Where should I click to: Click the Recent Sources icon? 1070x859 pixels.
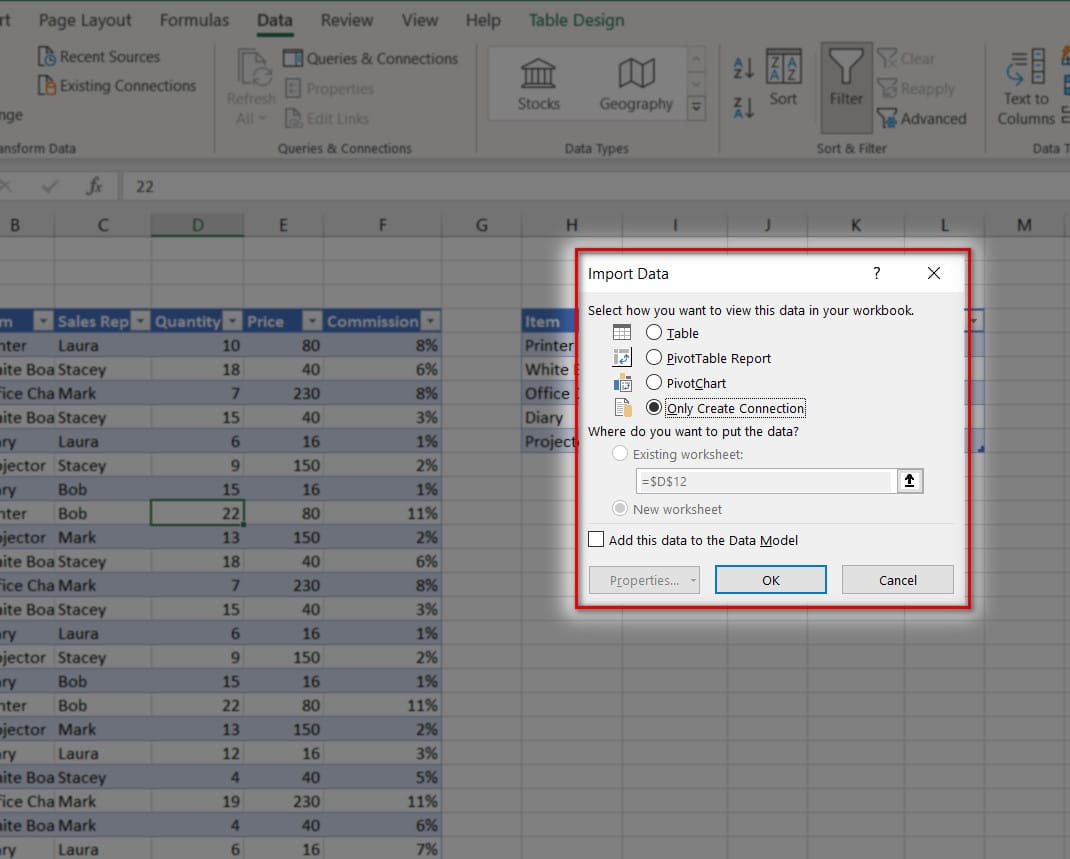(x=48, y=56)
